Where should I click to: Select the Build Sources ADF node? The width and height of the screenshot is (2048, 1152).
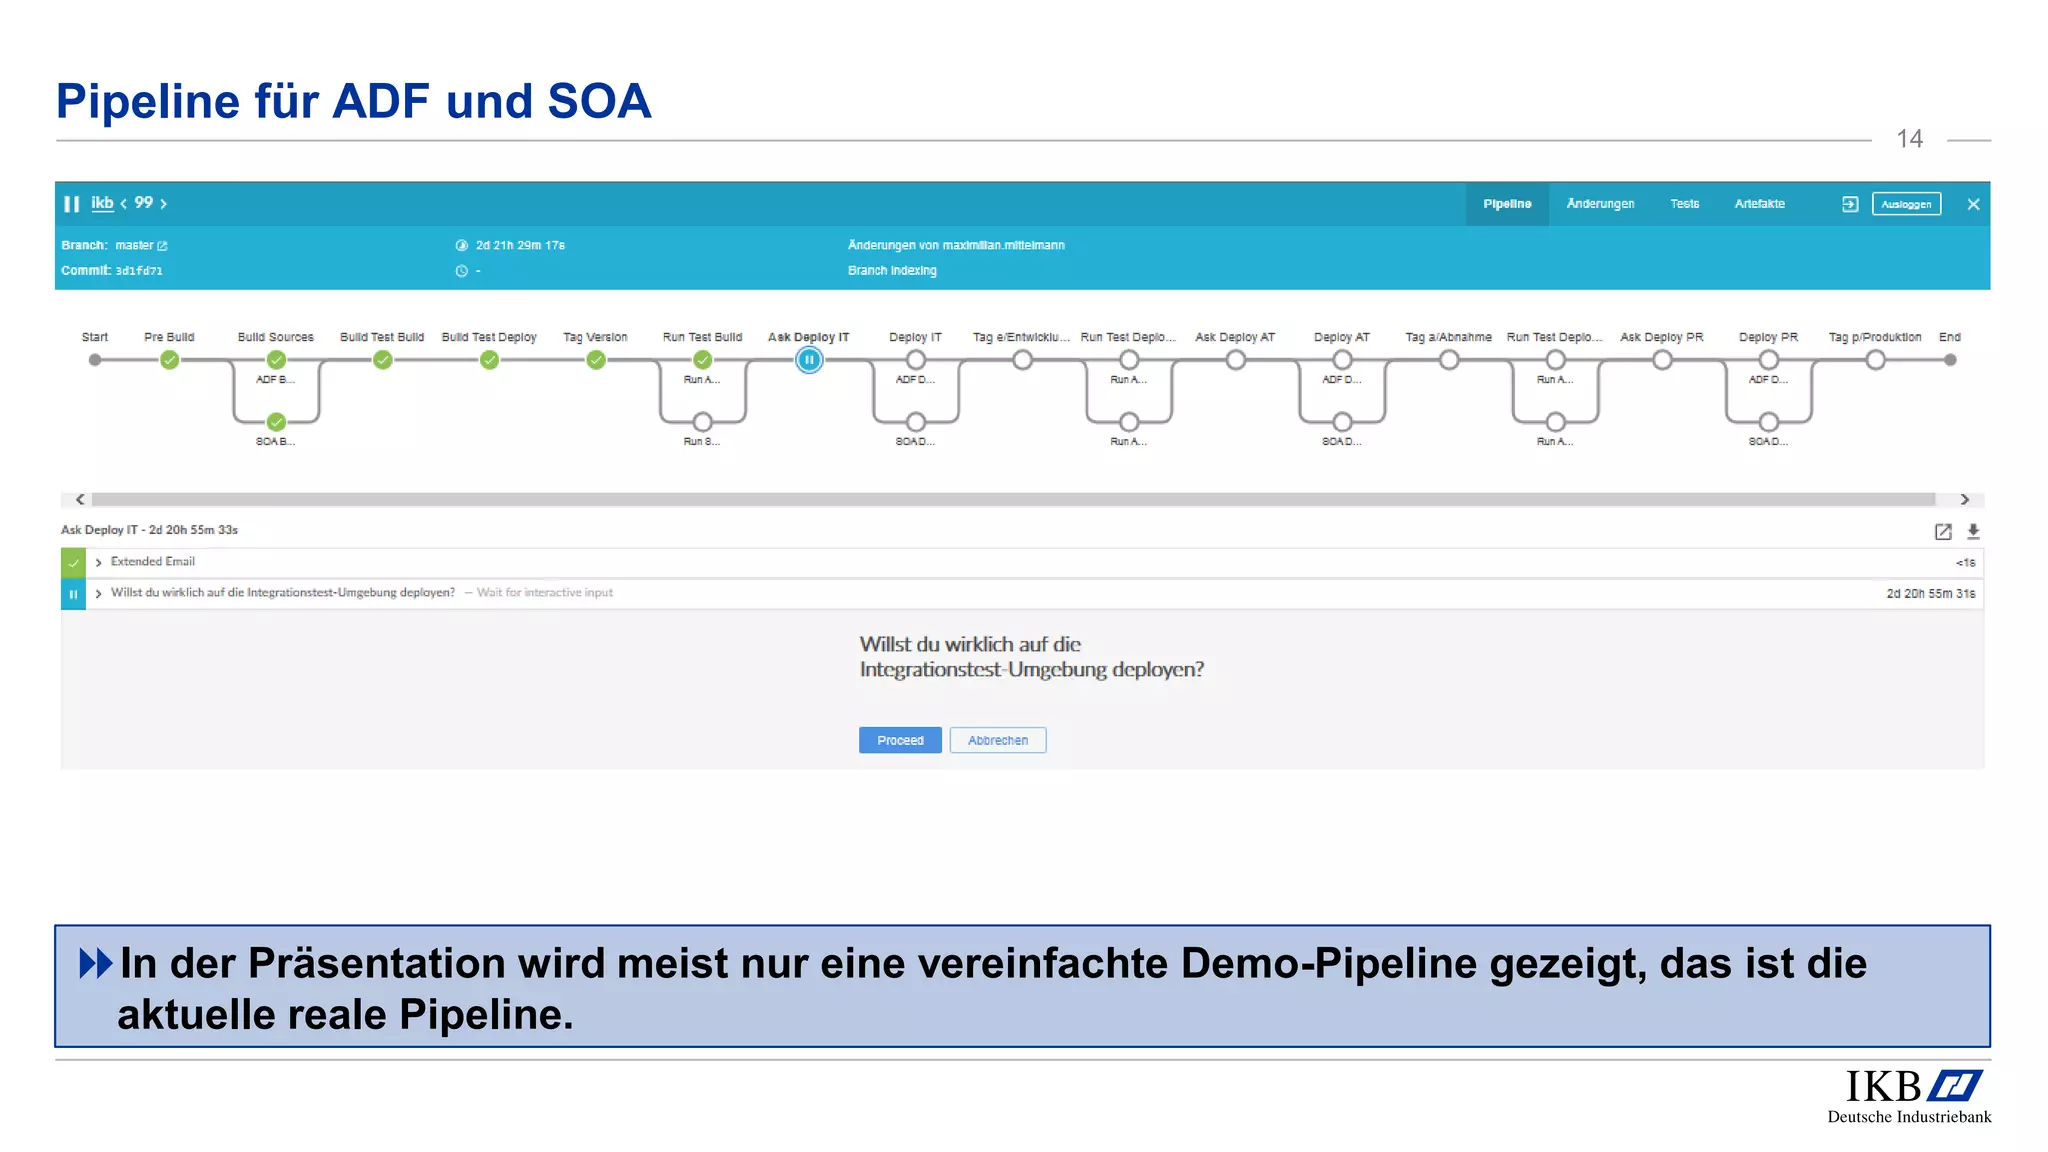coord(276,360)
